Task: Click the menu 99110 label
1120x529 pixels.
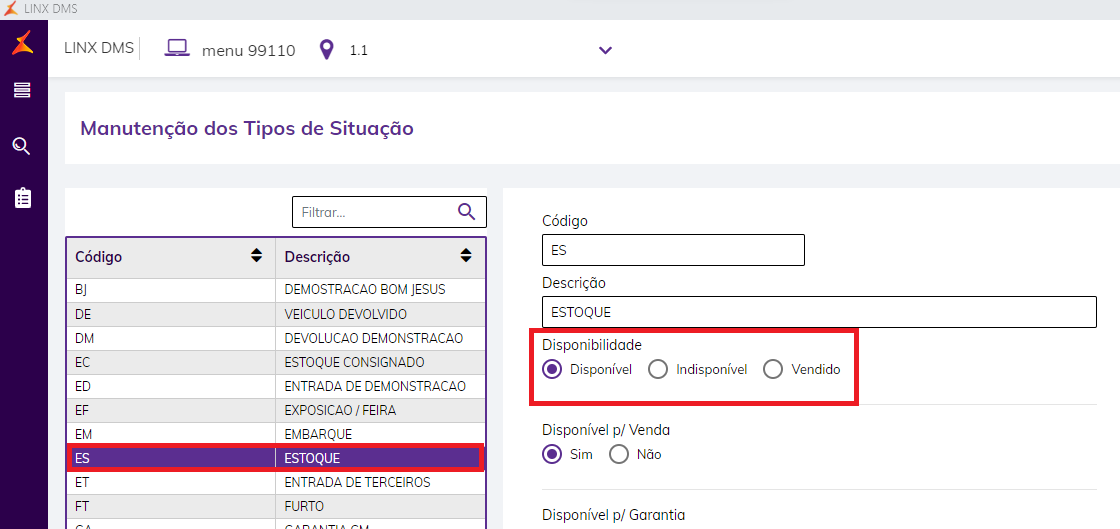Action: [x=248, y=50]
